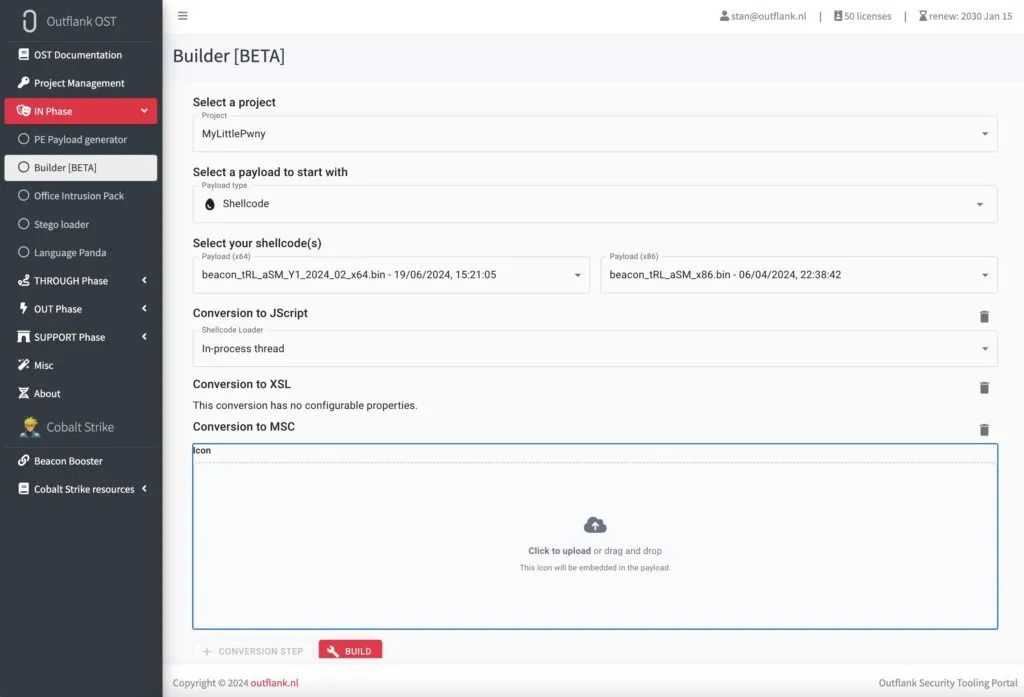This screenshot has height=697, width=1024.
Task: Click the About hourglass icon
Action: [24, 393]
